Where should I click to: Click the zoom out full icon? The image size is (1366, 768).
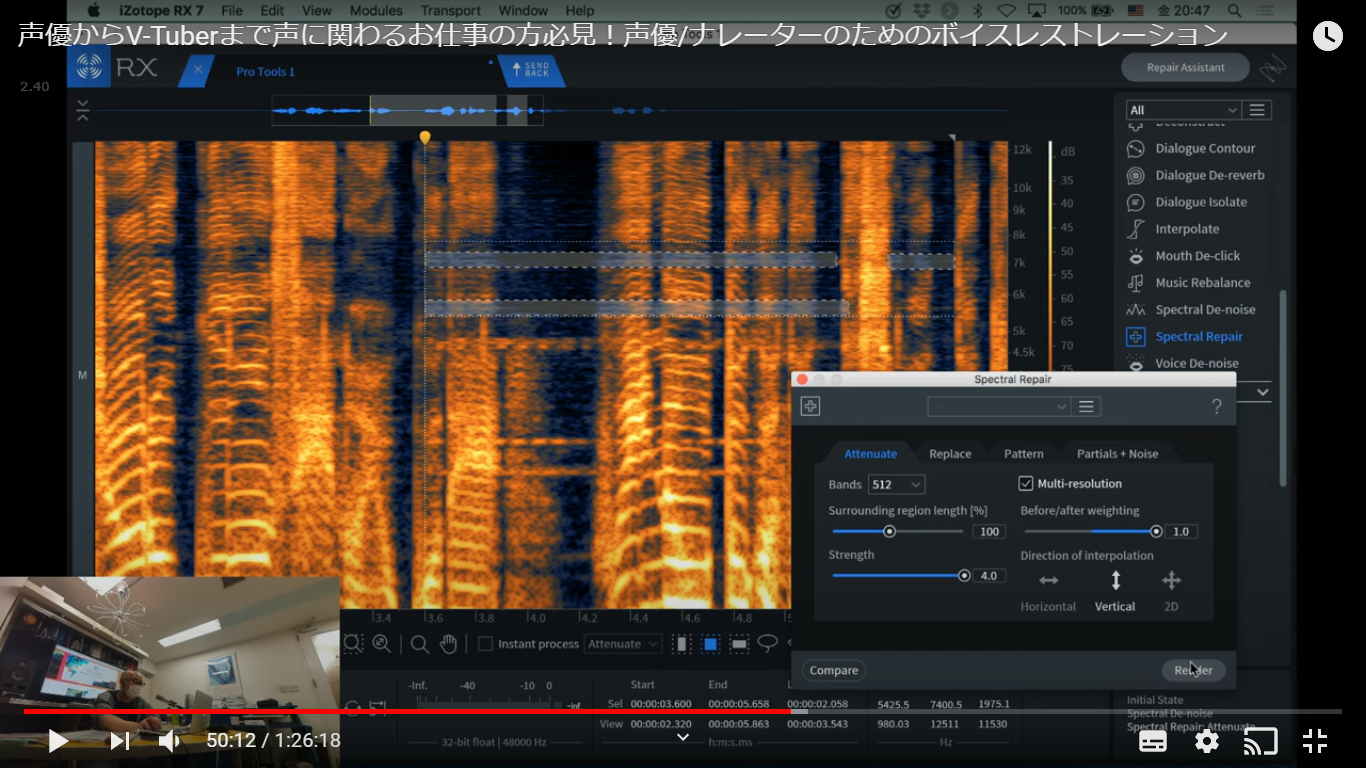[x=381, y=644]
